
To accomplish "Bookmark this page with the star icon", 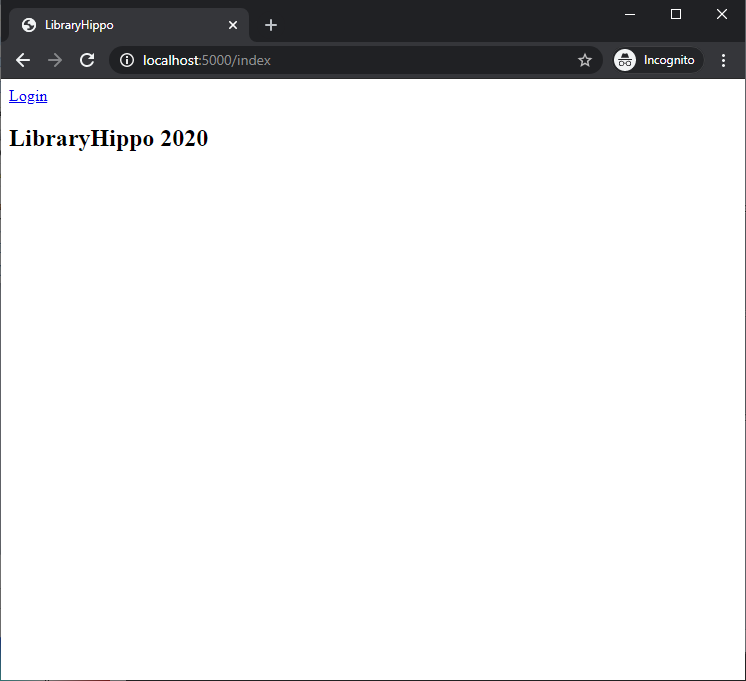I will 585,60.
